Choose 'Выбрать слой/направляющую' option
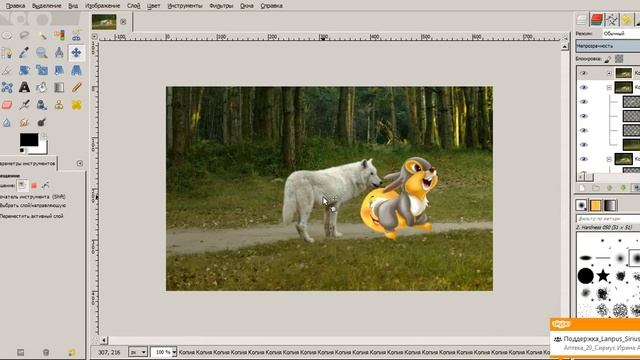The image size is (640, 360). 33,206
